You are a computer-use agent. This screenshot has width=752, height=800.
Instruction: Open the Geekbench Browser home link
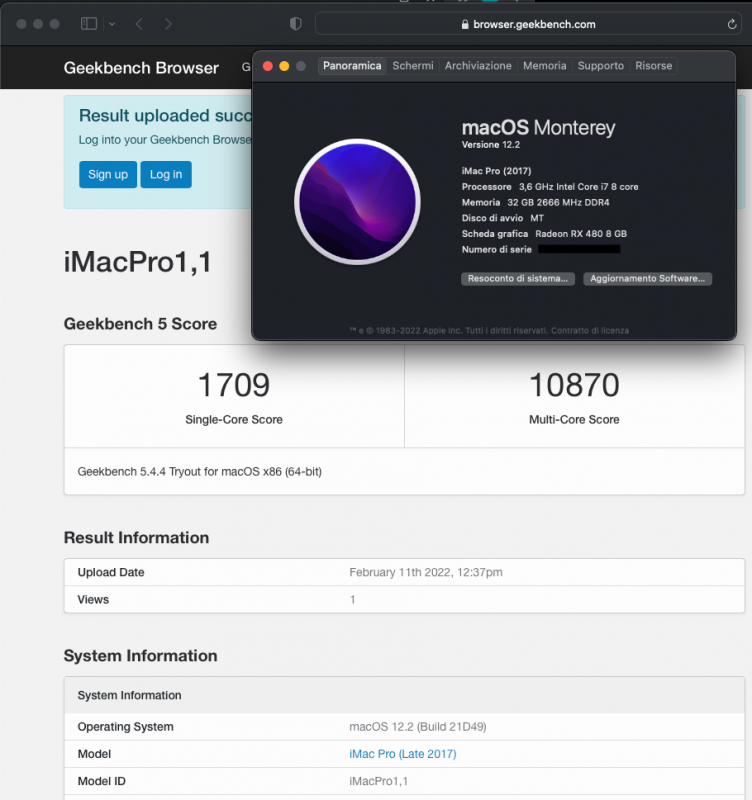click(x=141, y=68)
